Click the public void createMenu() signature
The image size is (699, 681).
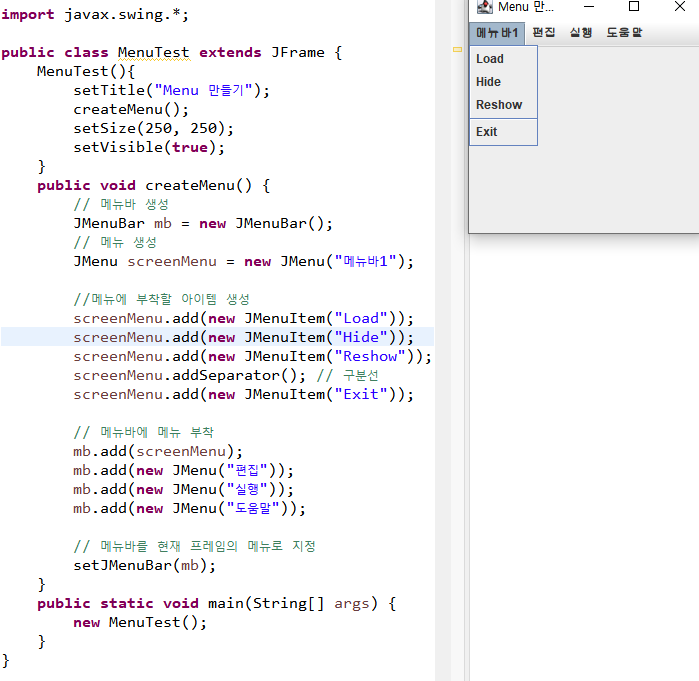point(154,185)
